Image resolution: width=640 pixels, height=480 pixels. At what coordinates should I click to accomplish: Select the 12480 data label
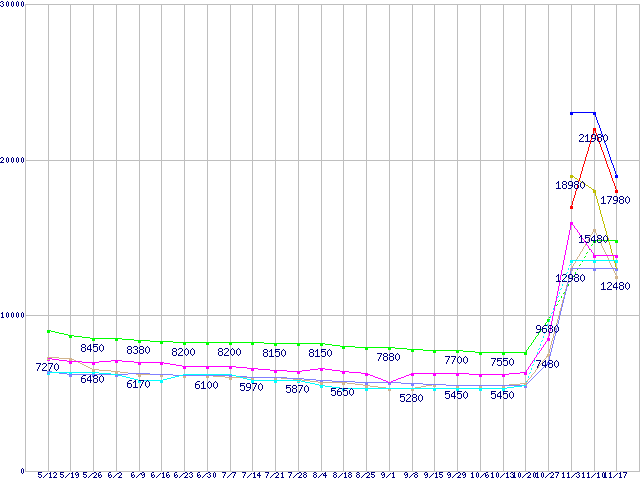tap(615, 286)
